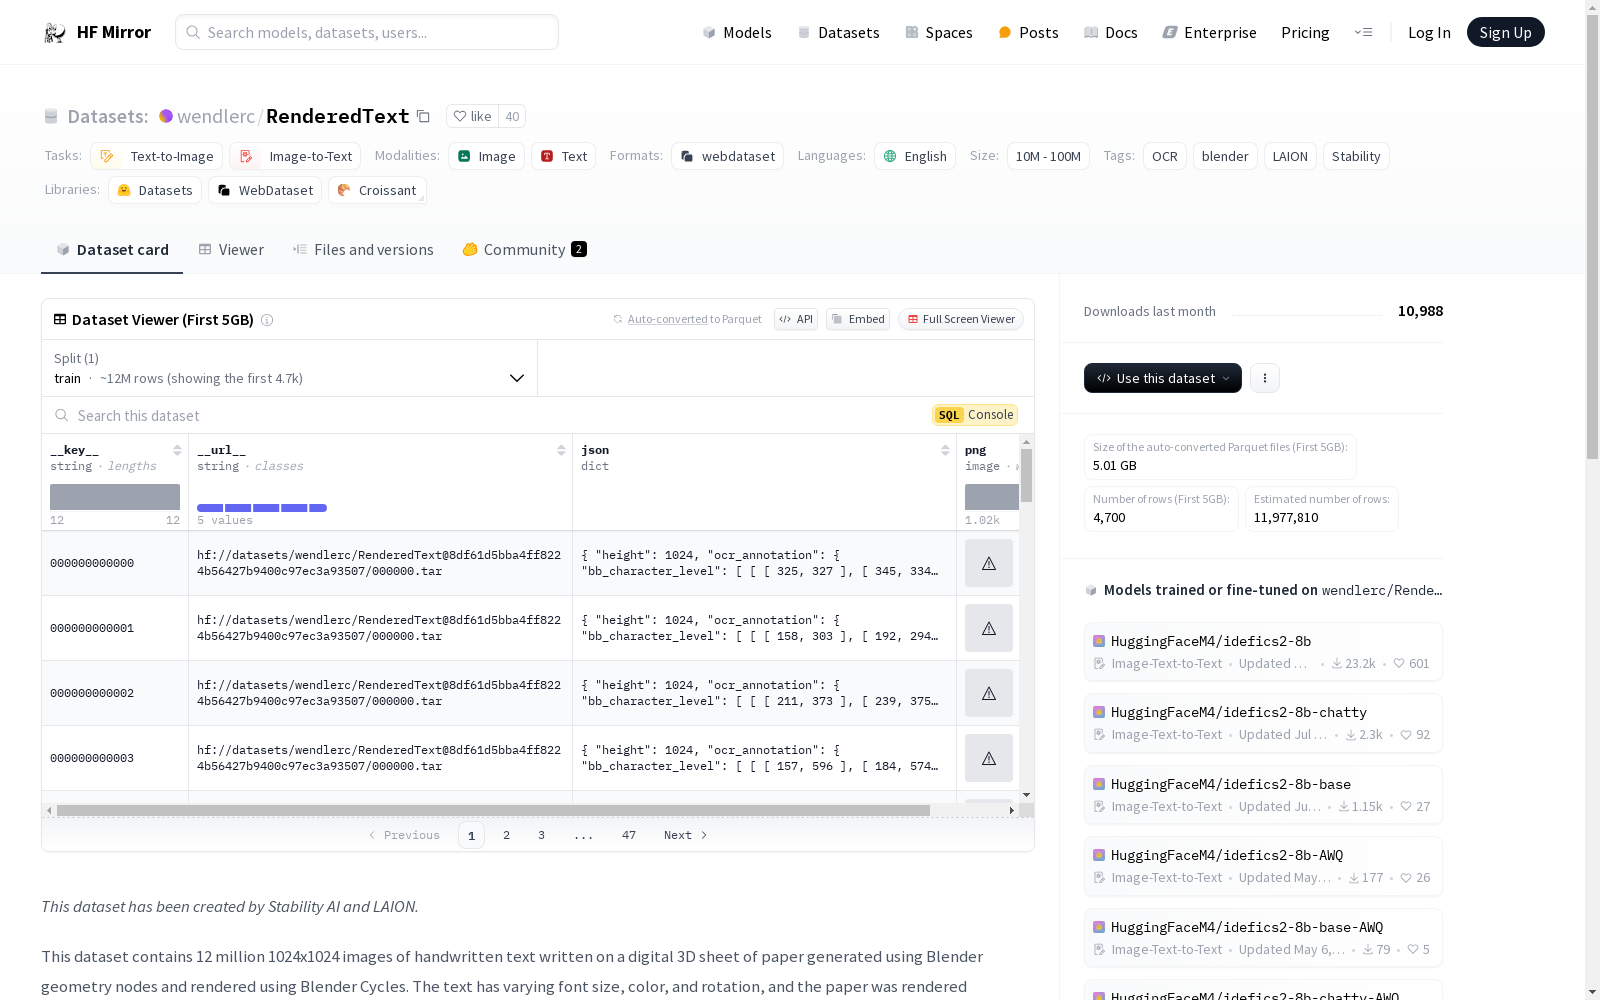Like the RenderedText dataset

click(x=473, y=116)
